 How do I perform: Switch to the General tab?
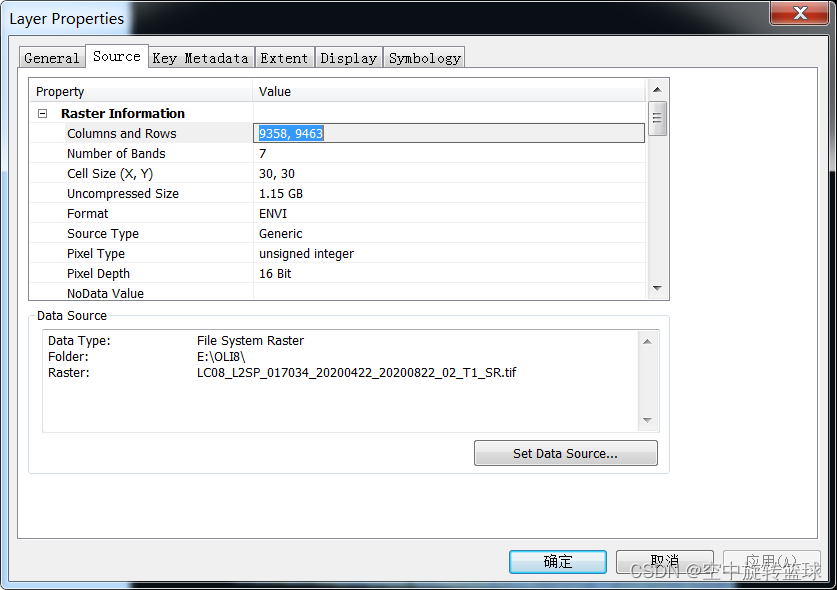(52, 58)
